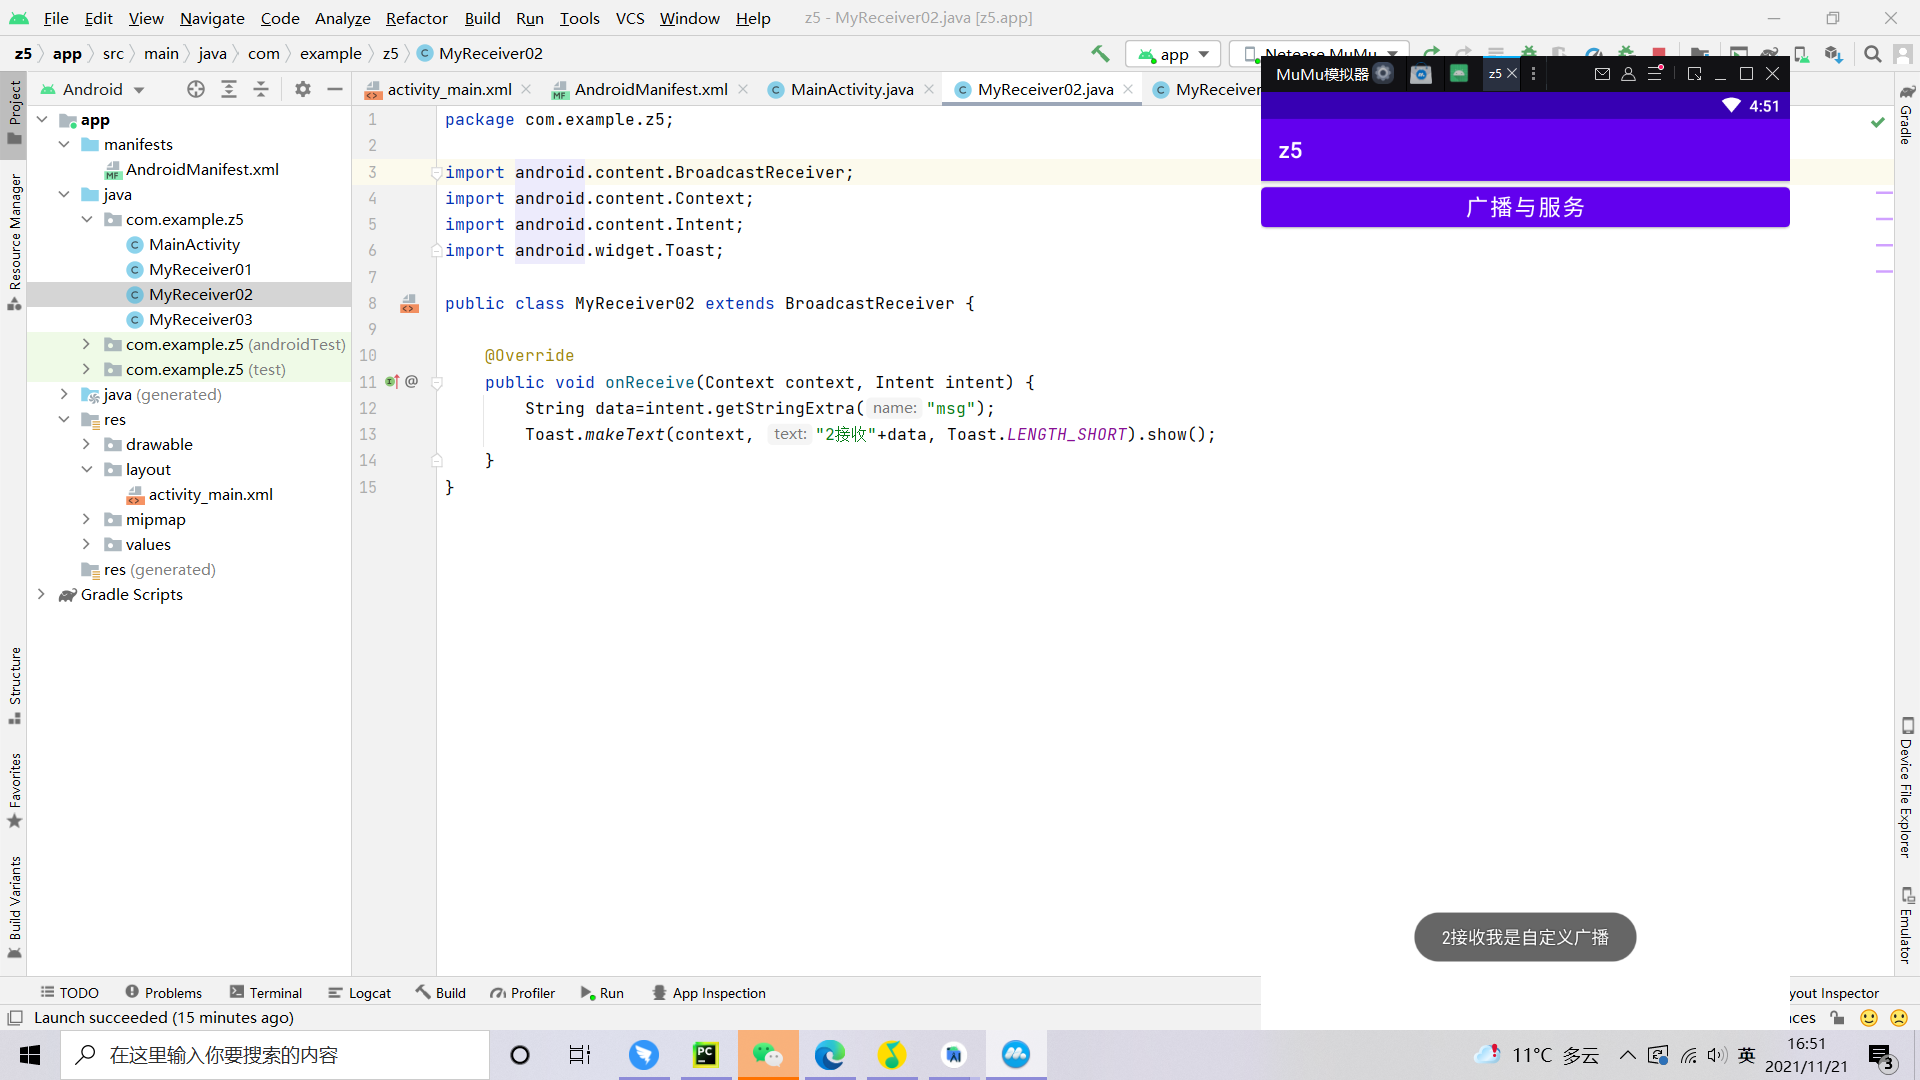Viewport: 1920px width, 1080px height.
Task: Click Search Everywhere magnifier icon
Action: click(1873, 54)
